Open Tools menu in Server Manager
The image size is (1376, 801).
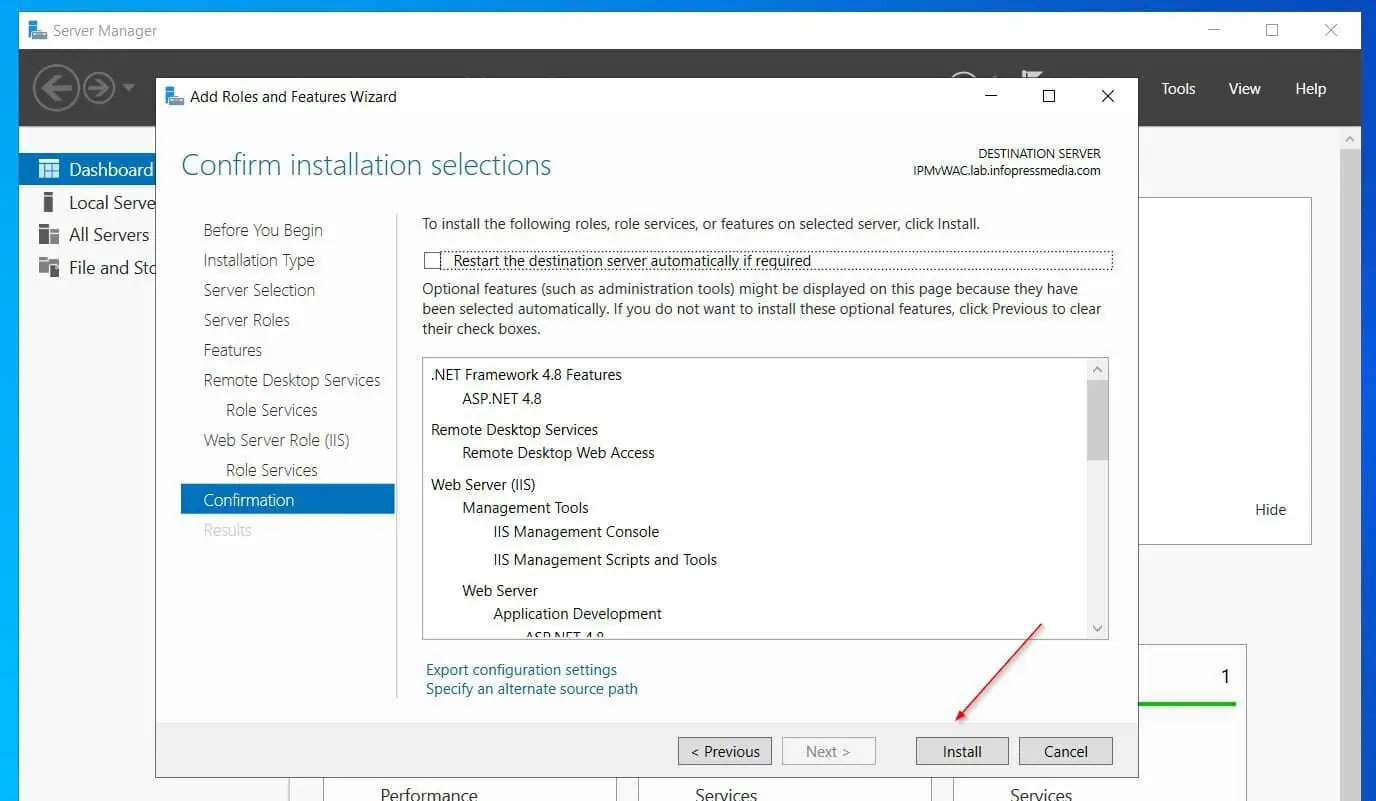[1178, 88]
